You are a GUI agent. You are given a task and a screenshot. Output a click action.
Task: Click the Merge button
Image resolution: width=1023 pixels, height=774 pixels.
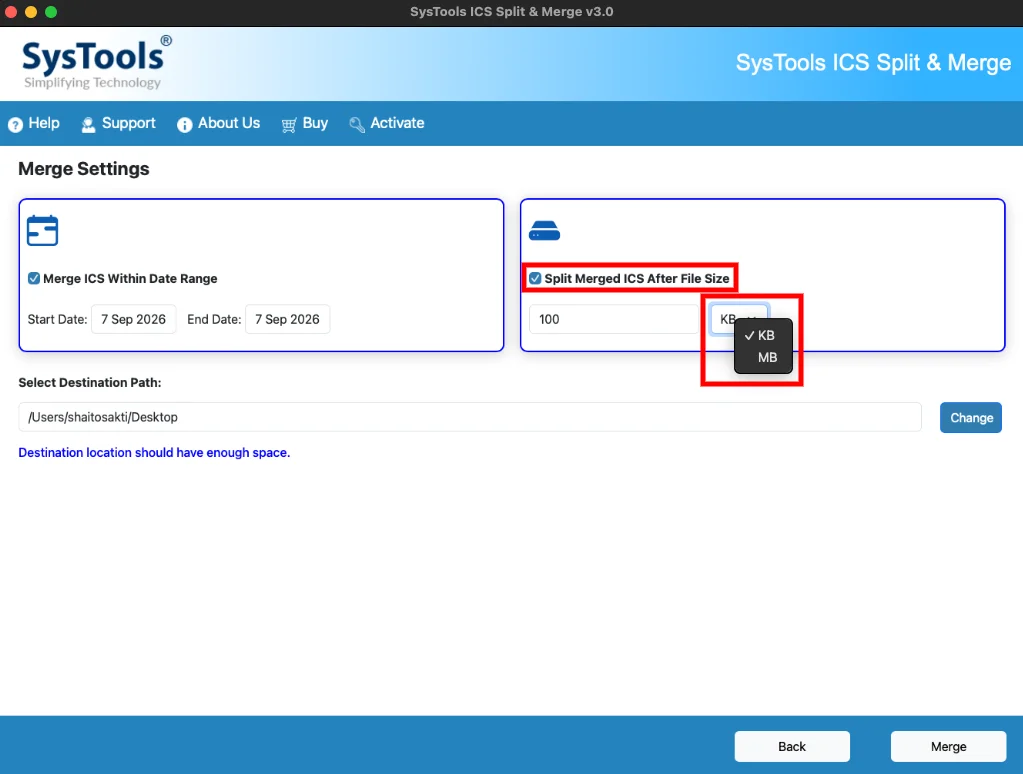[x=949, y=747]
